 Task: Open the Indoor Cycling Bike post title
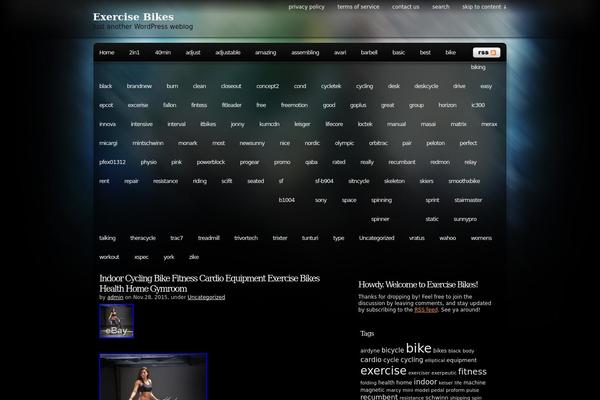(210, 283)
